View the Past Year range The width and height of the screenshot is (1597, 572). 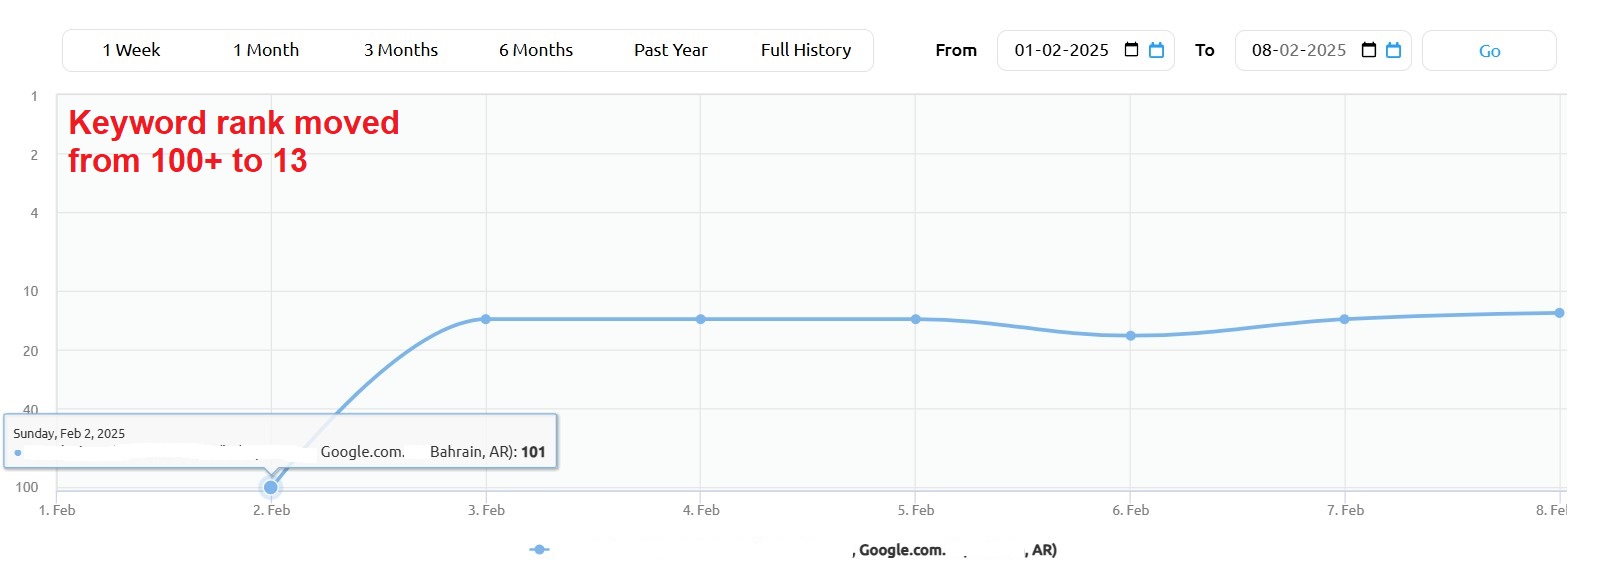tap(670, 50)
